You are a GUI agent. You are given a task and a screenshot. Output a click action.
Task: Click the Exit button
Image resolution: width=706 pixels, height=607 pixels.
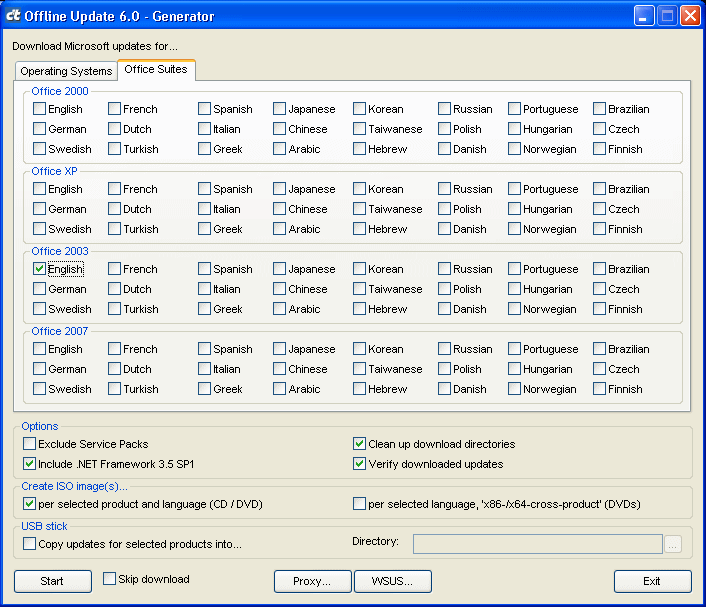pyautogui.click(x=652, y=581)
